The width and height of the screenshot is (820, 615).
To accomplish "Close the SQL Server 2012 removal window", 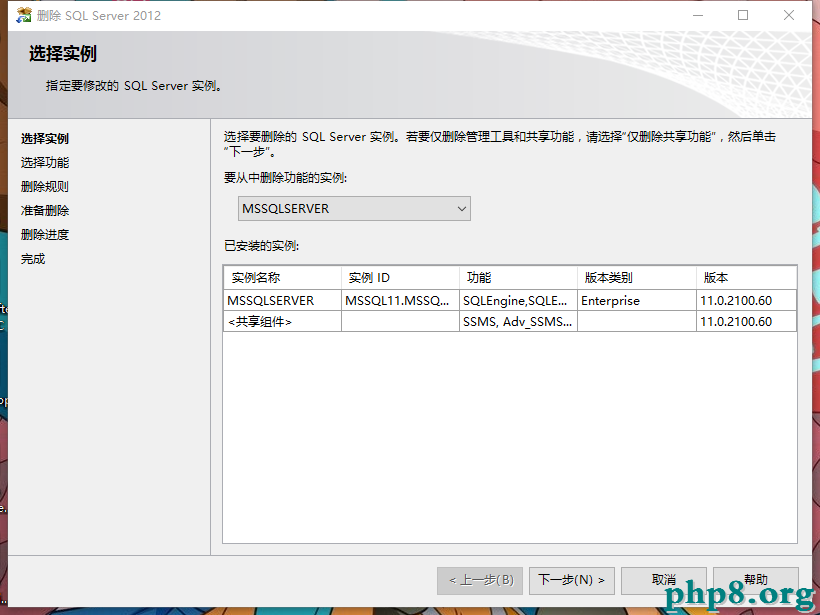I will (x=789, y=15).
